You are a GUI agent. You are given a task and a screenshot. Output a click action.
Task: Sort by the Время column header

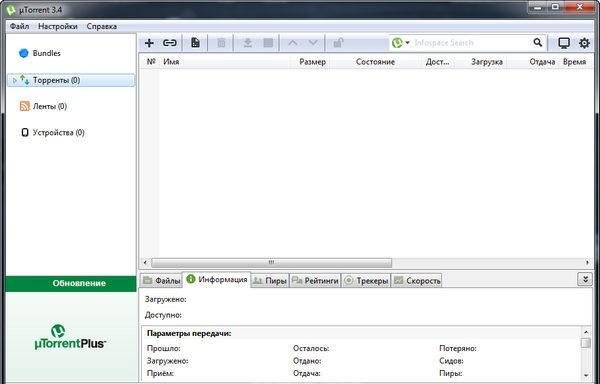(x=574, y=62)
